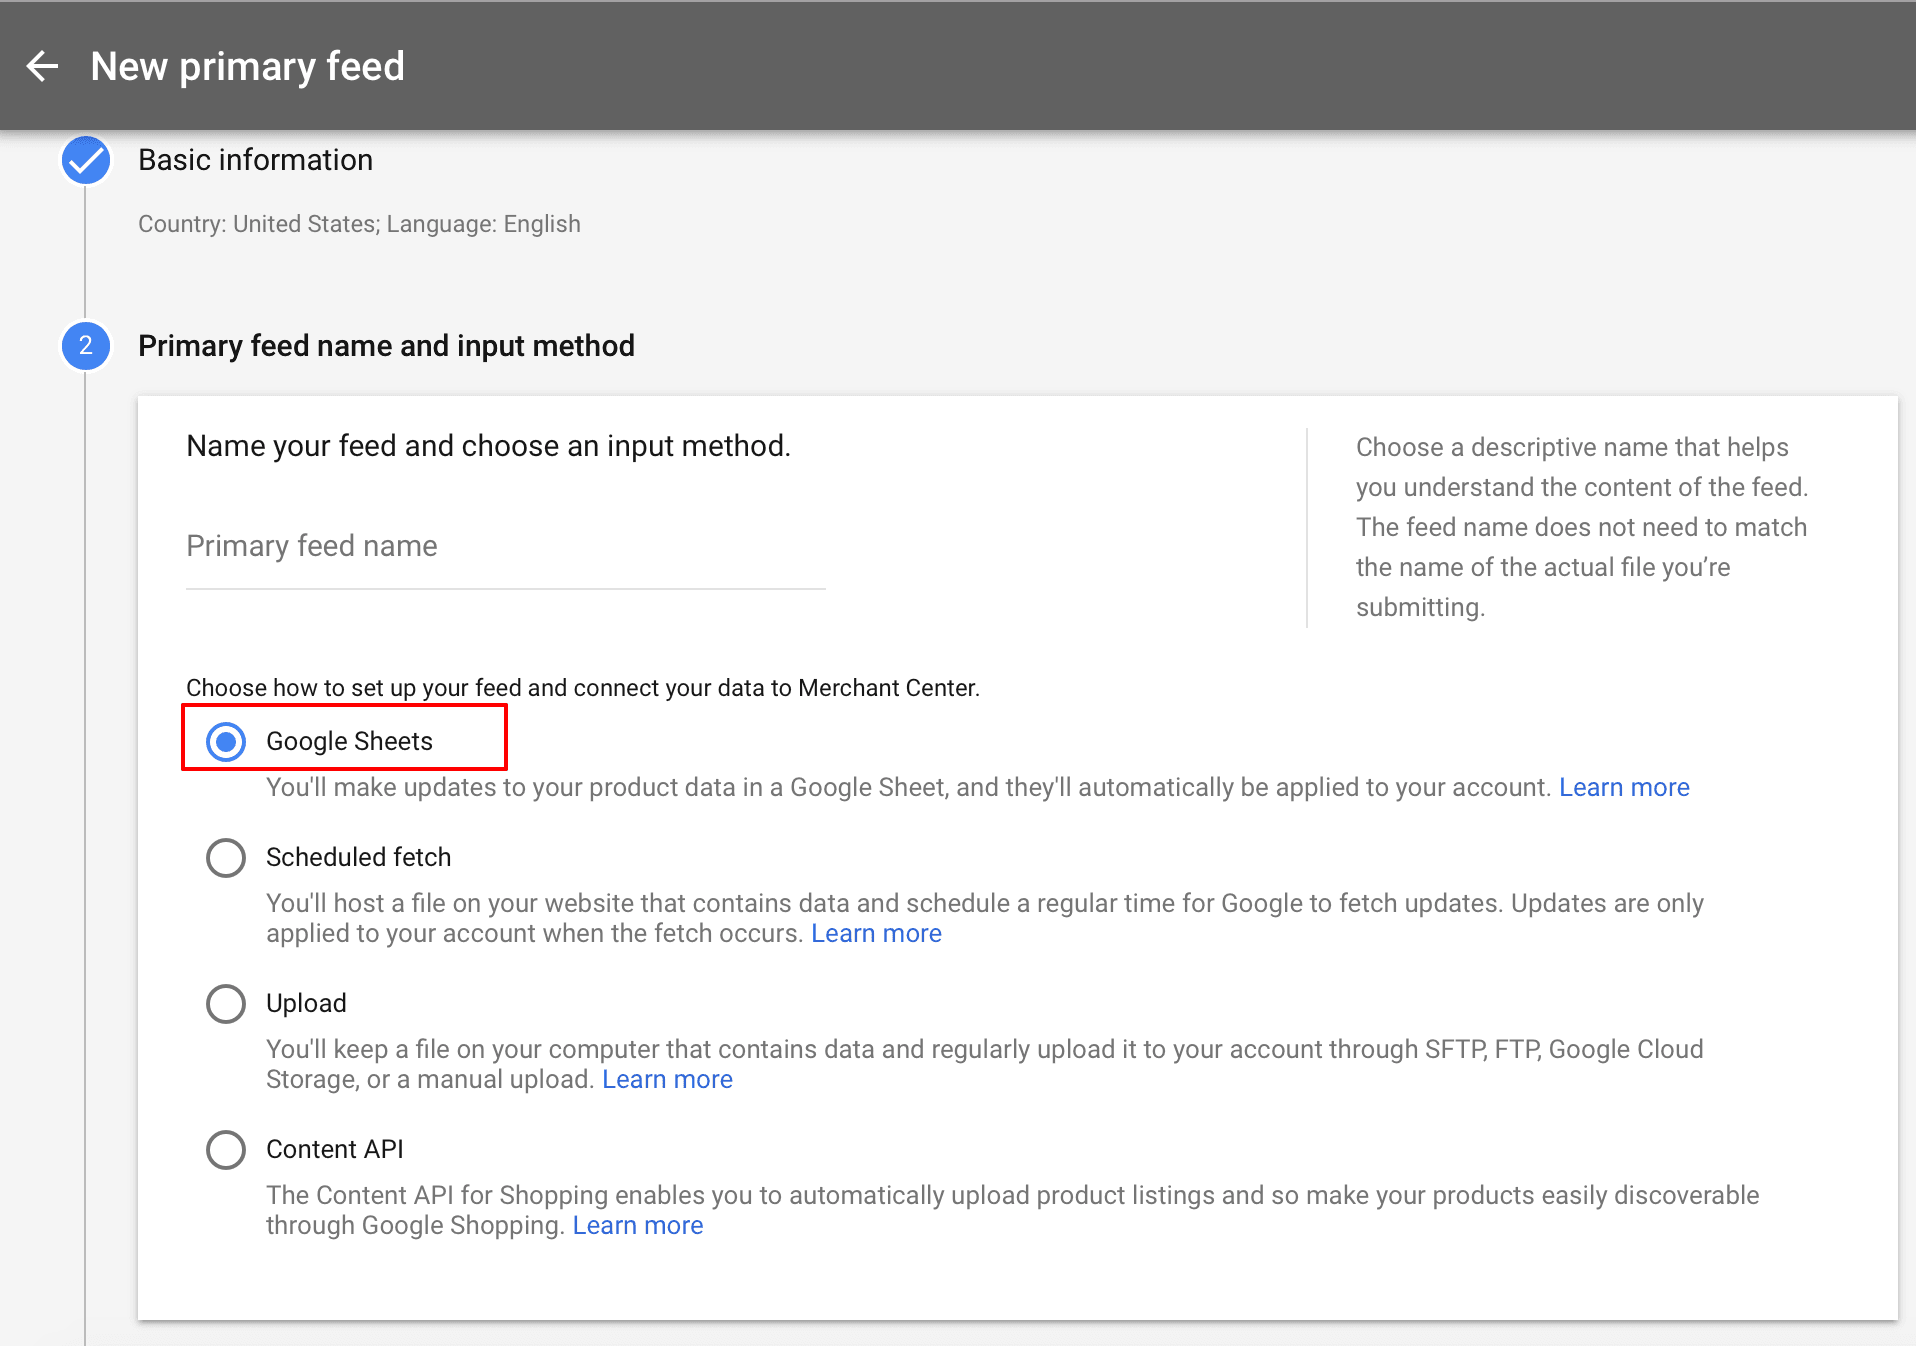Click the Scheduled fetch option label
Screen dimensions: 1916x1346
click(358, 857)
